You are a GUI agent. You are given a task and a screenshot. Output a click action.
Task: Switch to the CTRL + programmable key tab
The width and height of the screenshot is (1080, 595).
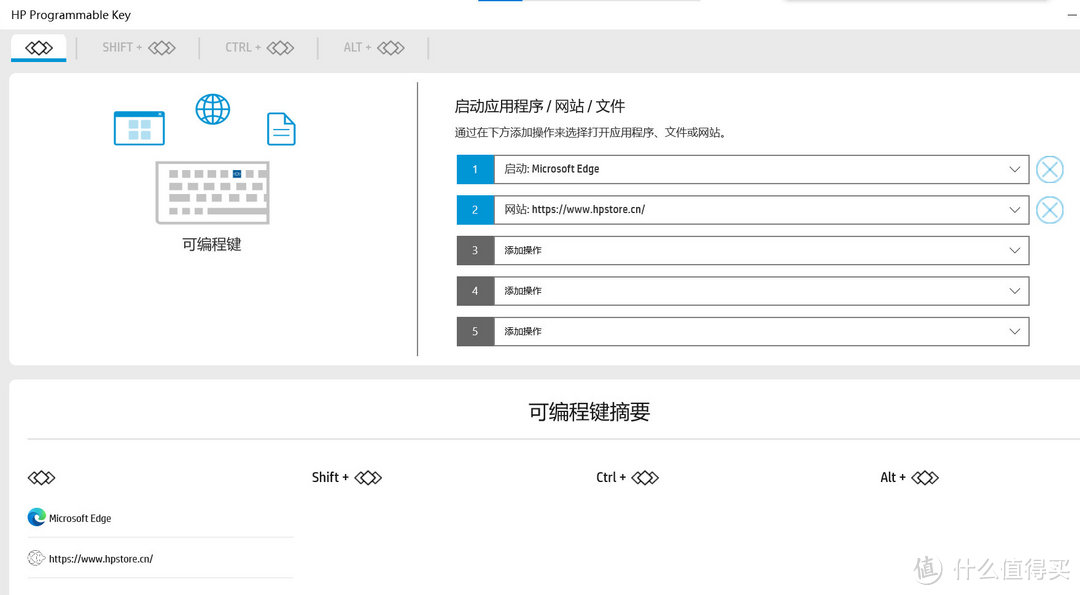(259, 48)
